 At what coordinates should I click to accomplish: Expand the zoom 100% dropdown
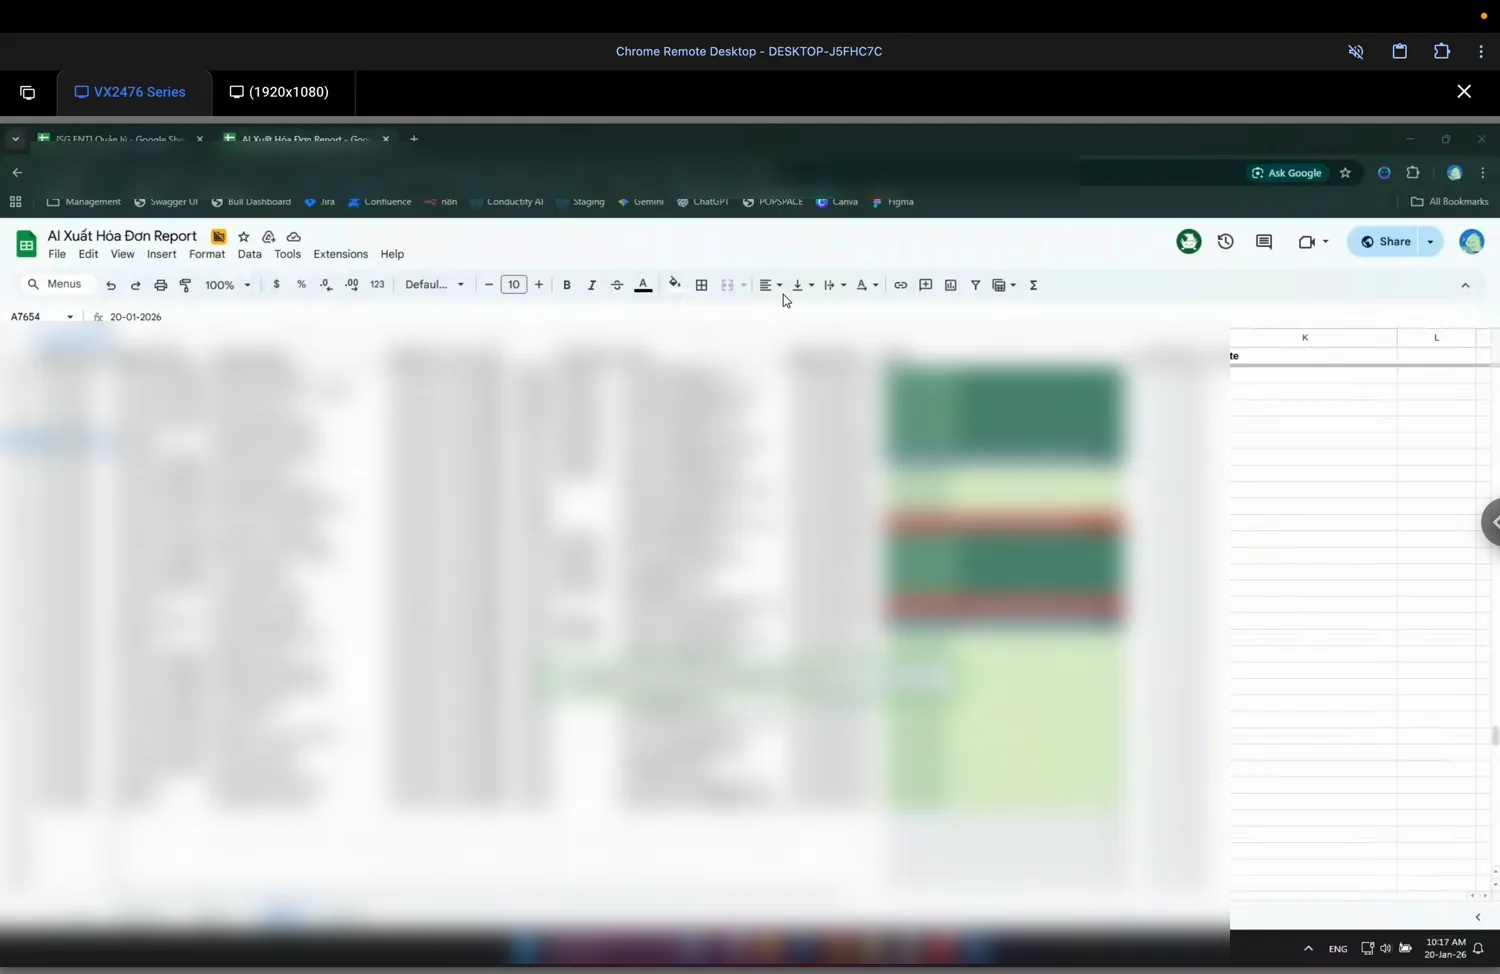[227, 285]
